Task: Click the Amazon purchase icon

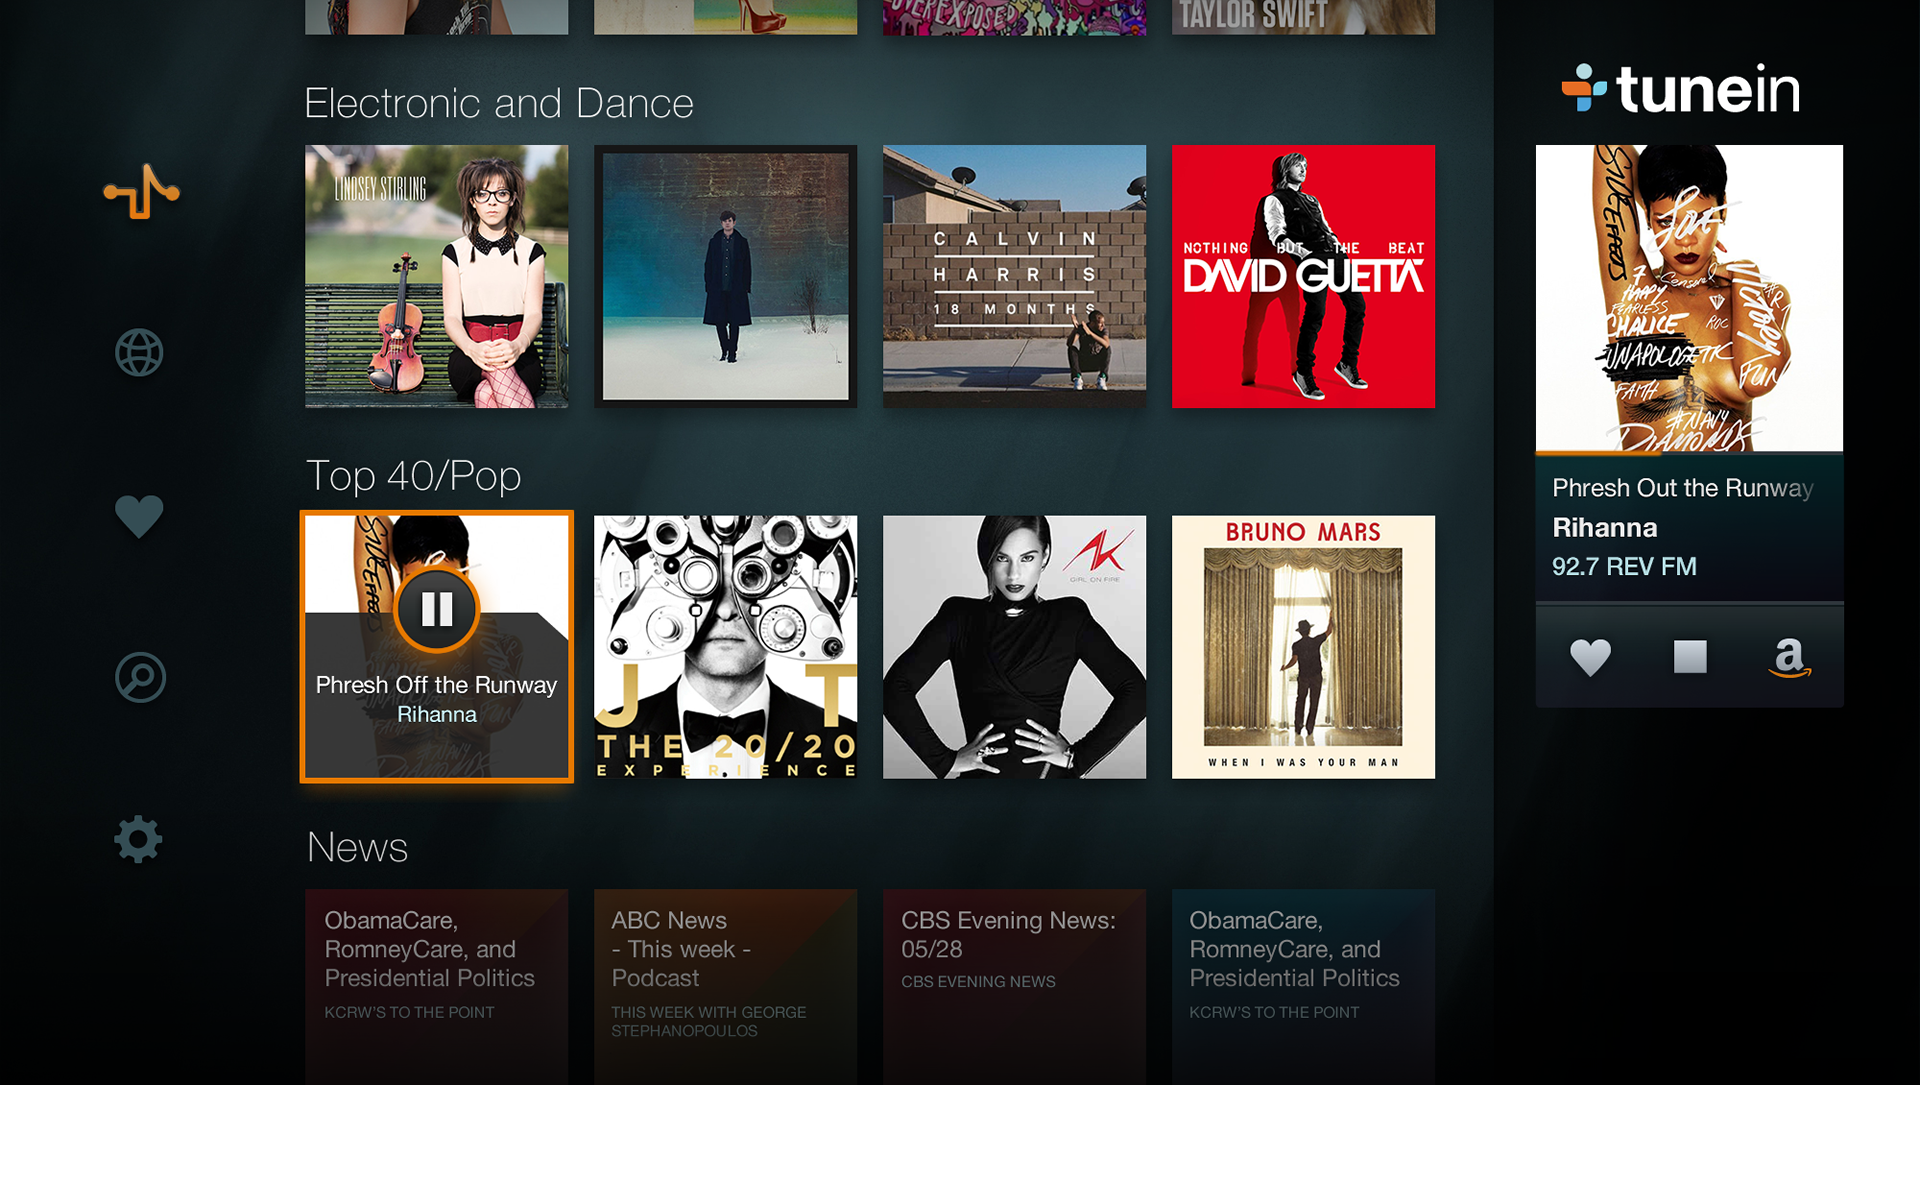Action: tap(1789, 657)
